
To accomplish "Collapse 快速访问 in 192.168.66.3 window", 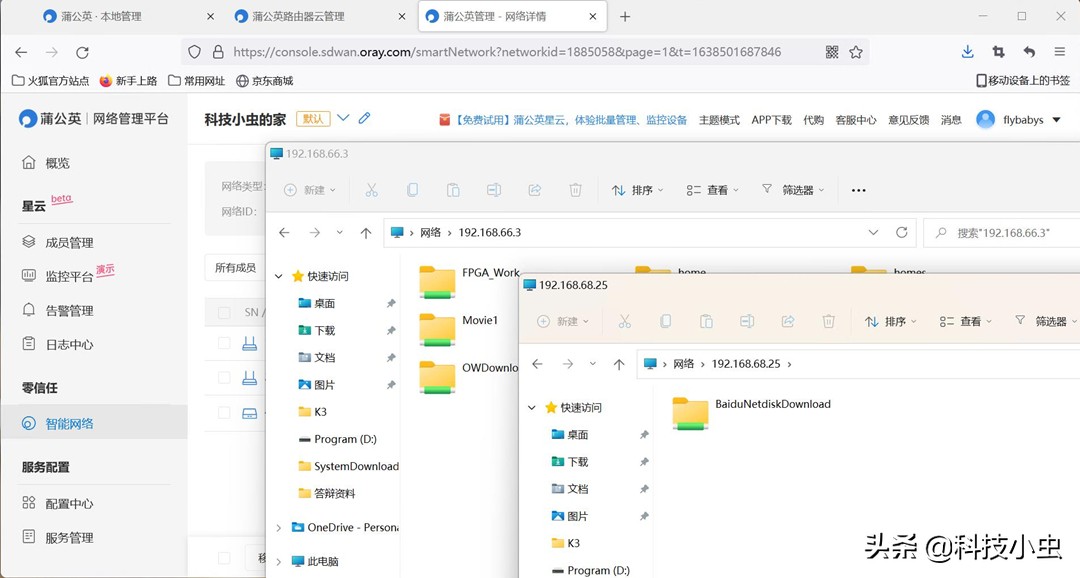I will tap(279, 276).
